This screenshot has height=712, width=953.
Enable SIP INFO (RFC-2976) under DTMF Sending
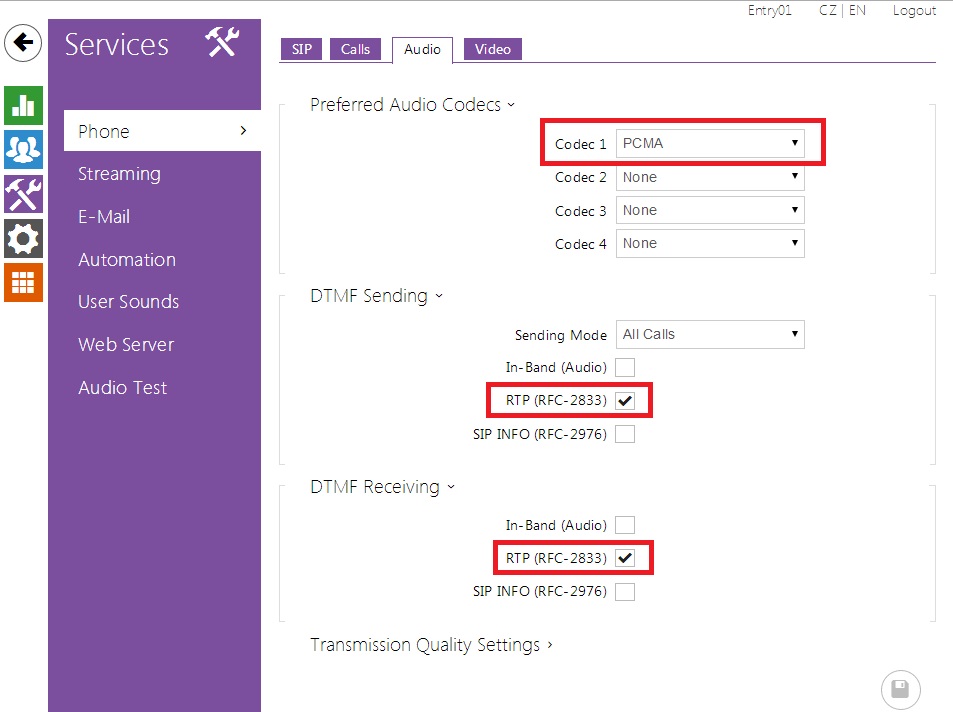click(x=625, y=434)
